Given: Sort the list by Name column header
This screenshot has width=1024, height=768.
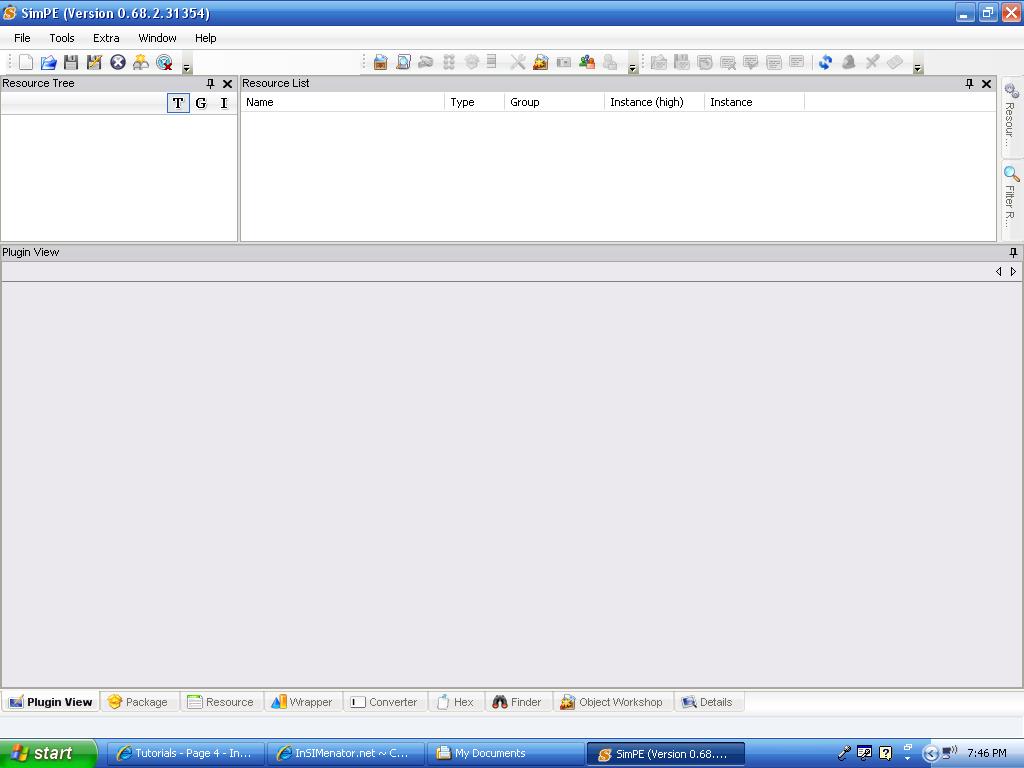Looking at the screenshot, I should click(342, 102).
